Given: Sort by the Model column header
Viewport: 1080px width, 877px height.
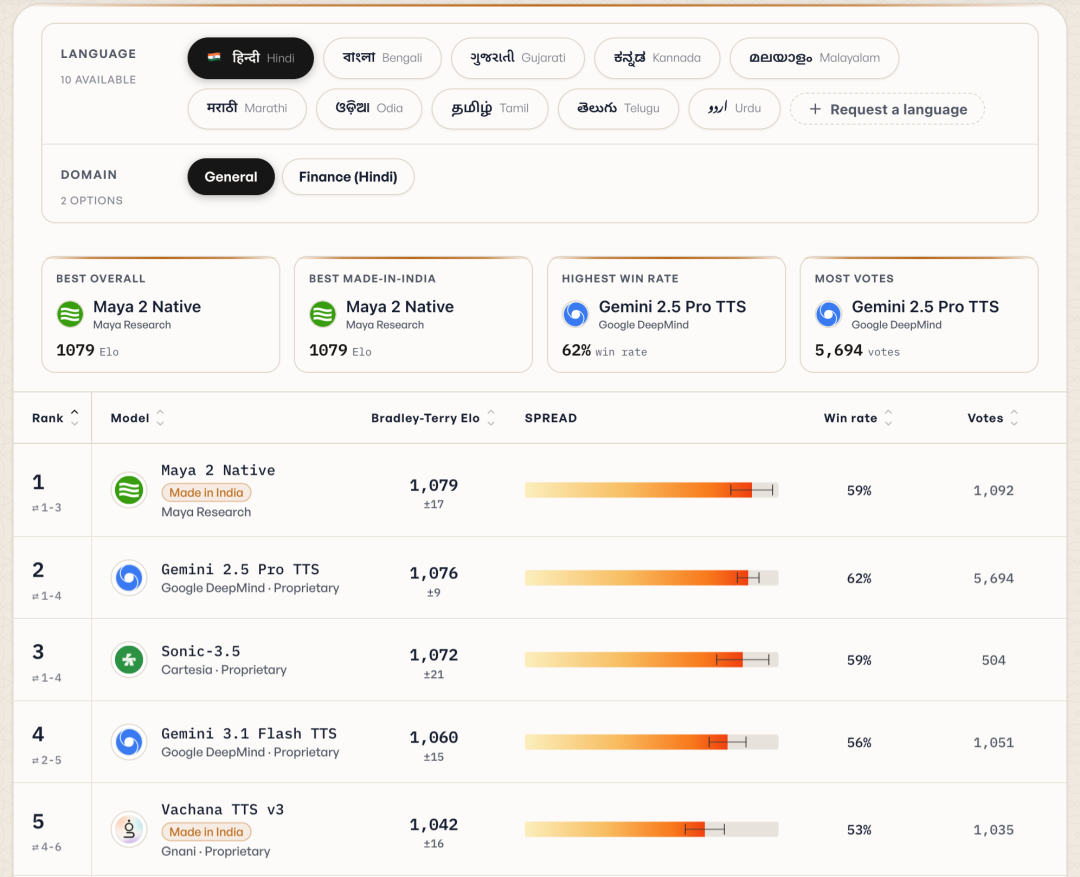Looking at the screenshot, I should tap(138, 417).
